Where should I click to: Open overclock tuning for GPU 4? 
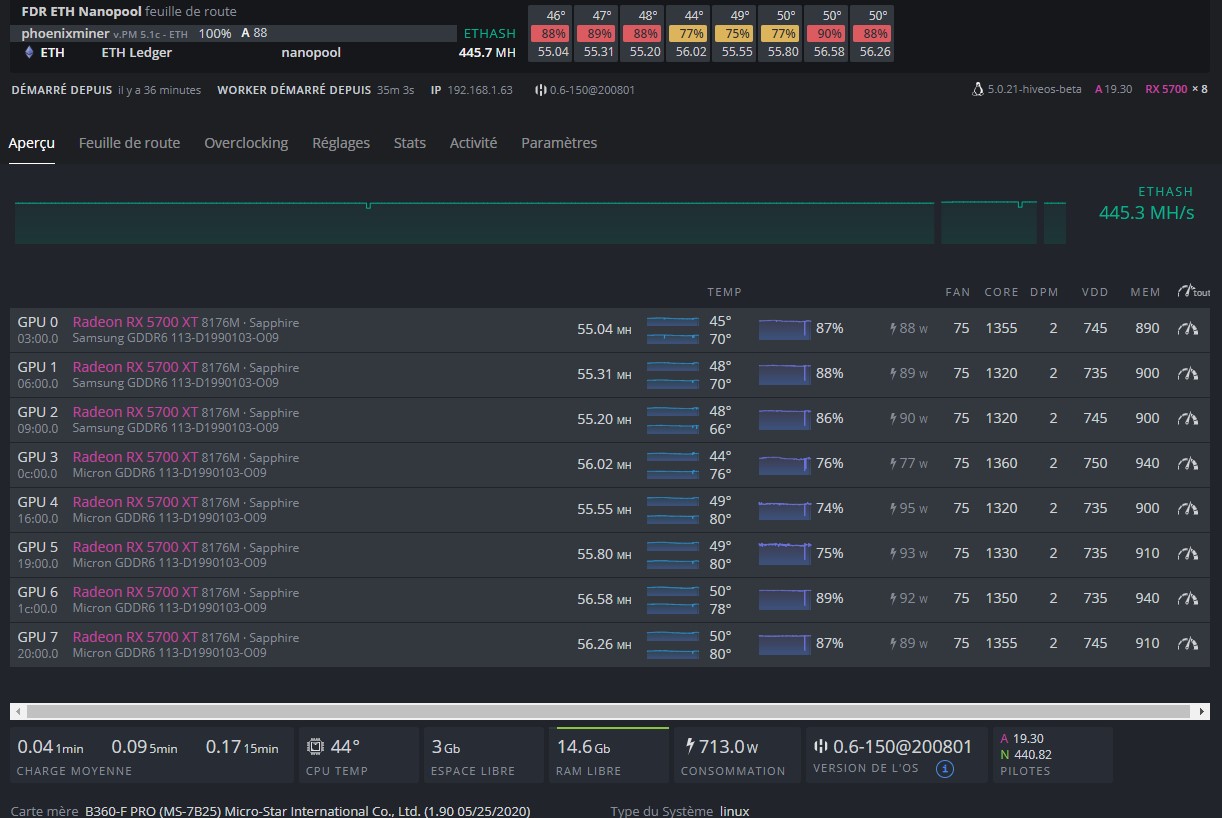coord(1188,508)
